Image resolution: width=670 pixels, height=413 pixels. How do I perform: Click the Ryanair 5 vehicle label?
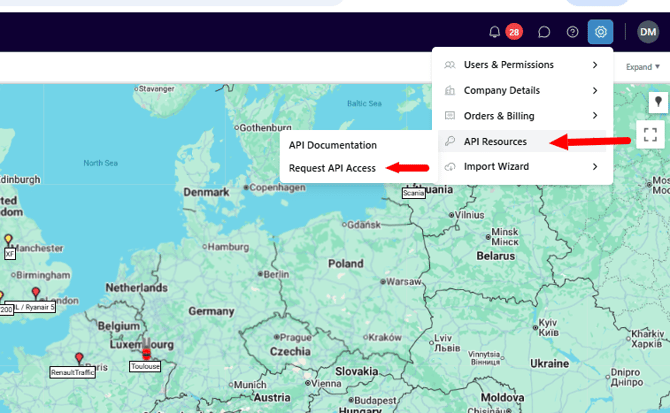click(x=33, y=307)
